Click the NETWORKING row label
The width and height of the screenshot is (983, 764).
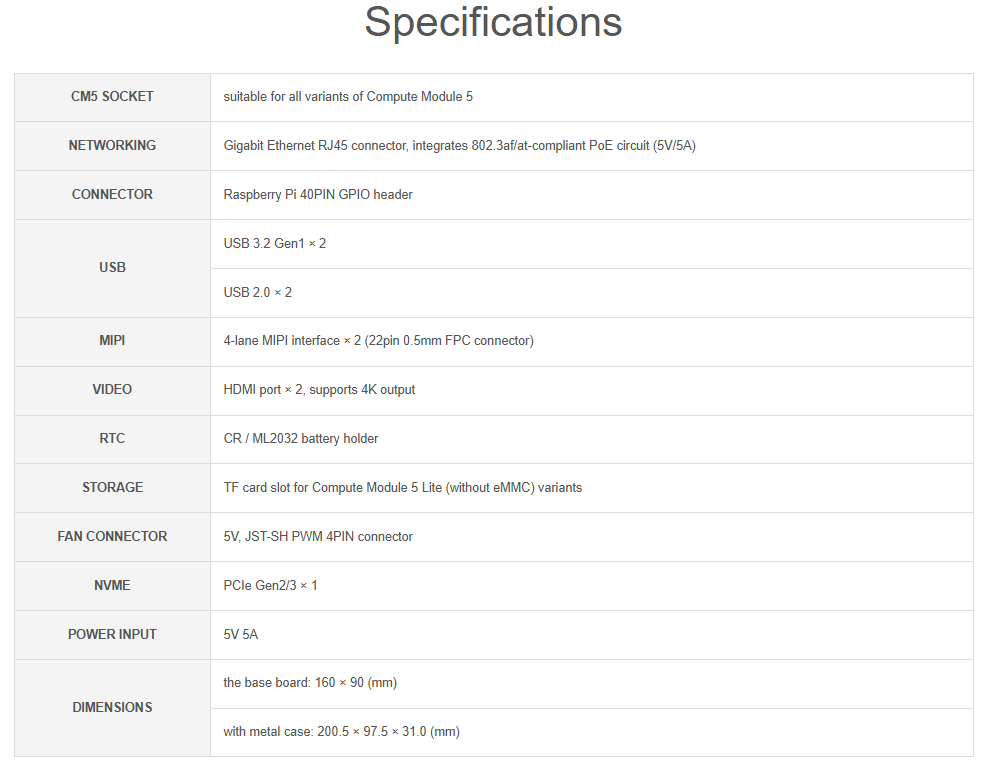[112, 145]
